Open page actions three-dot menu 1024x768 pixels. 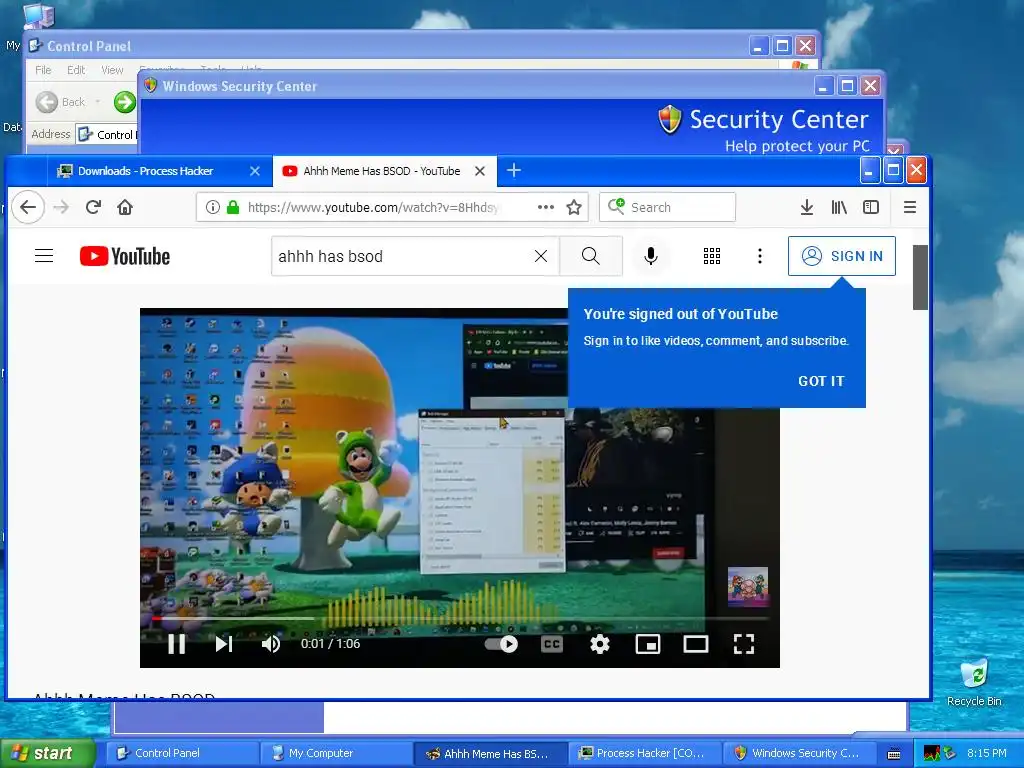click(545, 207)
